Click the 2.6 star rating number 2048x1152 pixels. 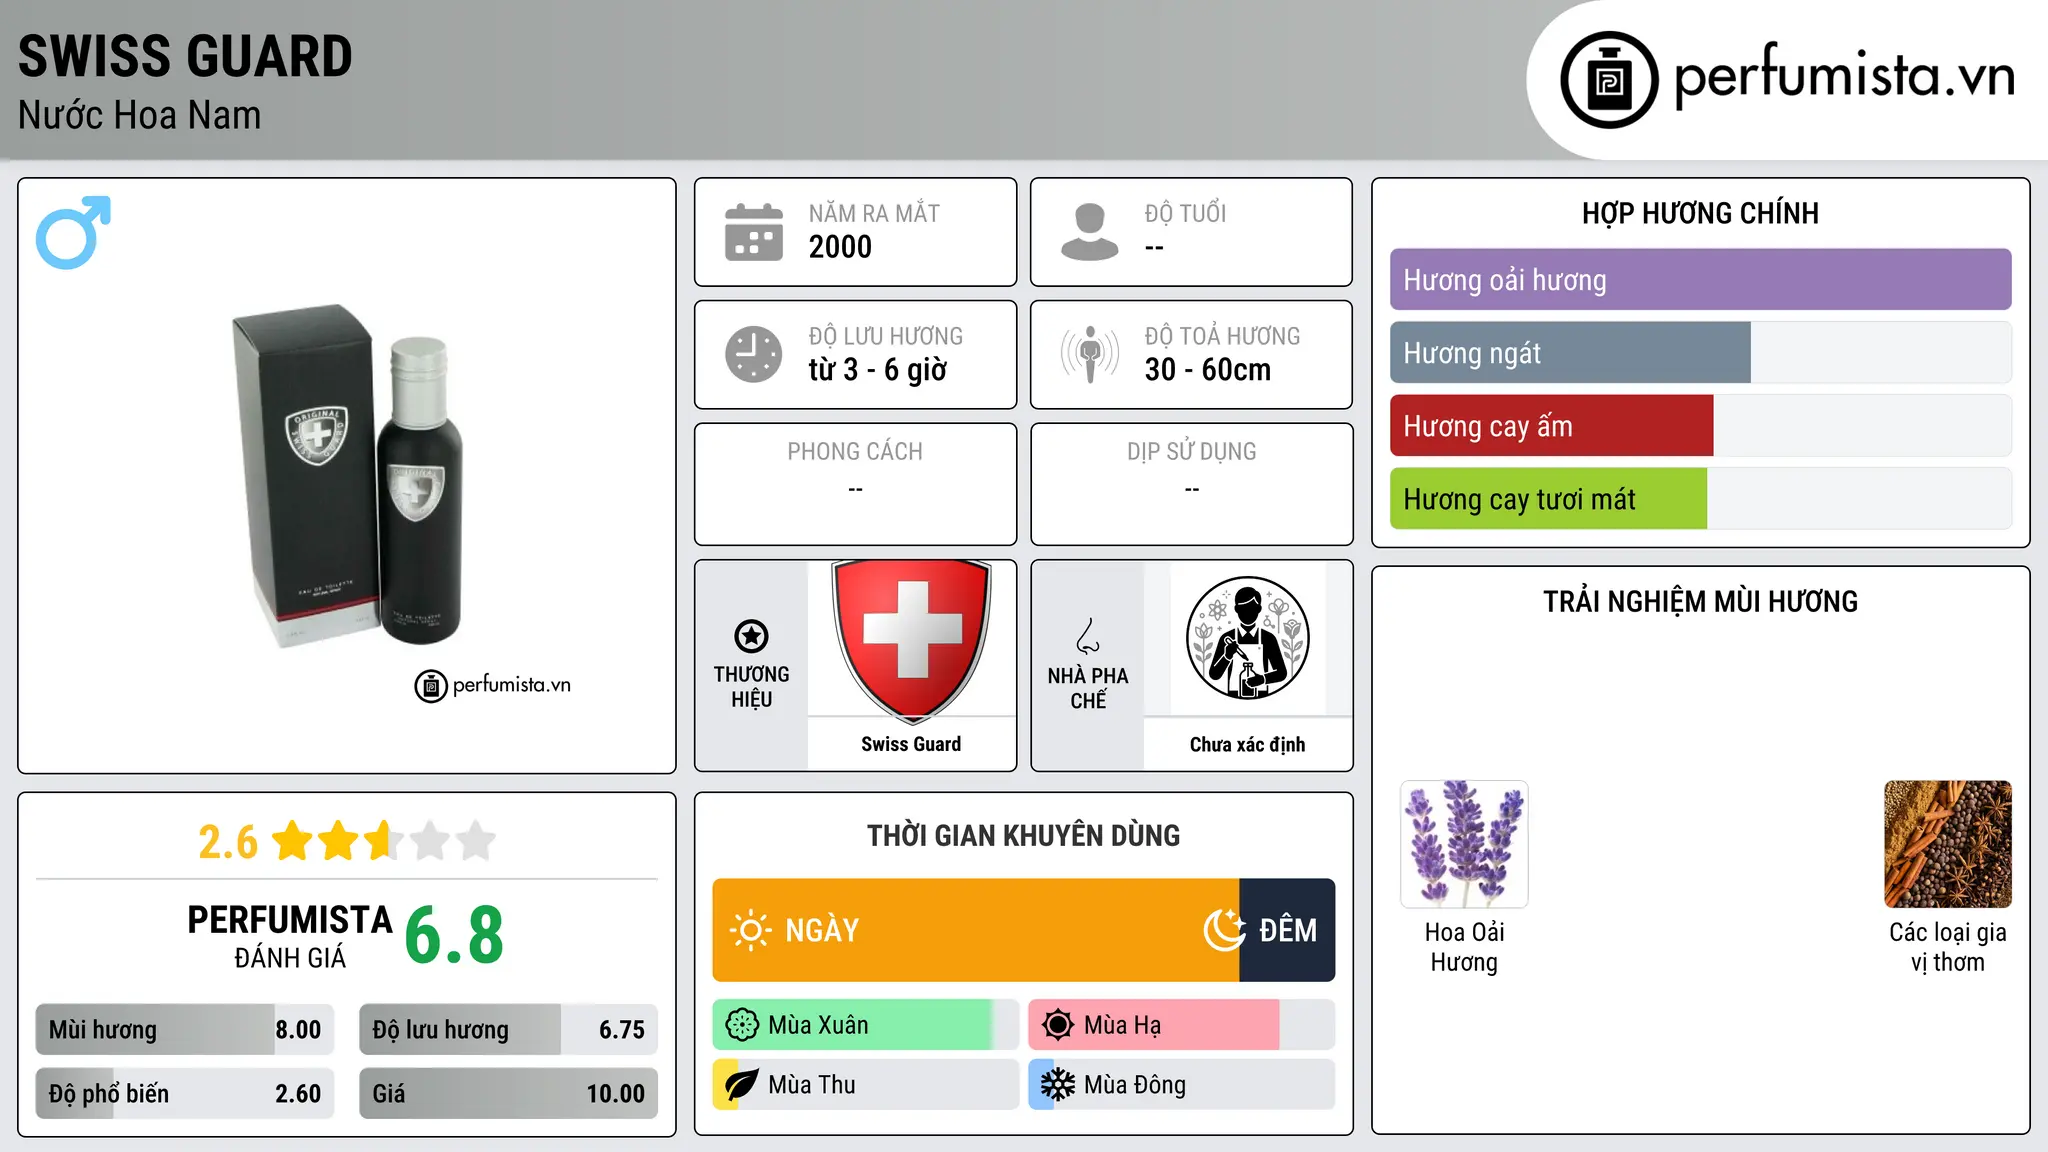coord(228,842)
